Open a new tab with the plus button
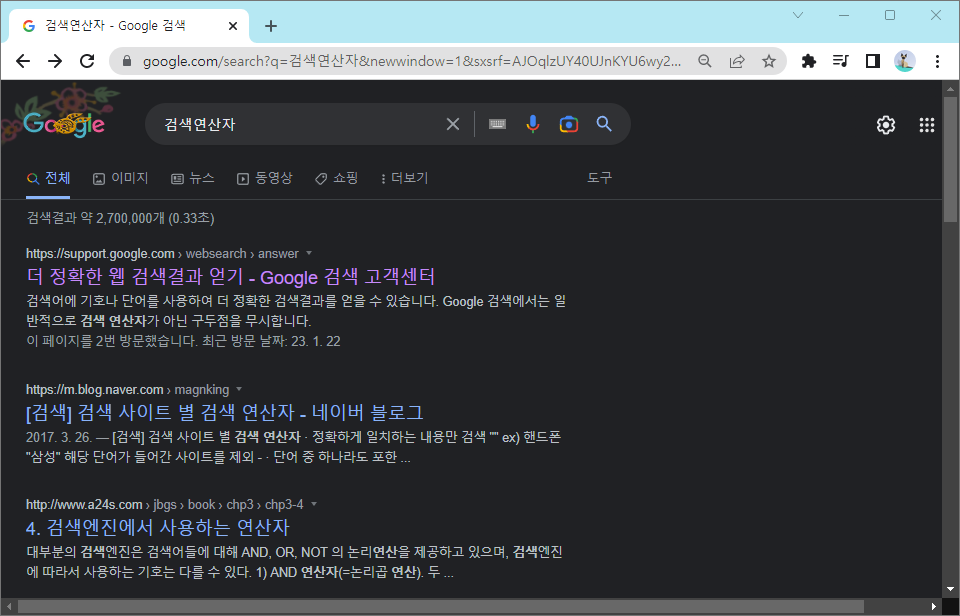 tap(271, 26)
